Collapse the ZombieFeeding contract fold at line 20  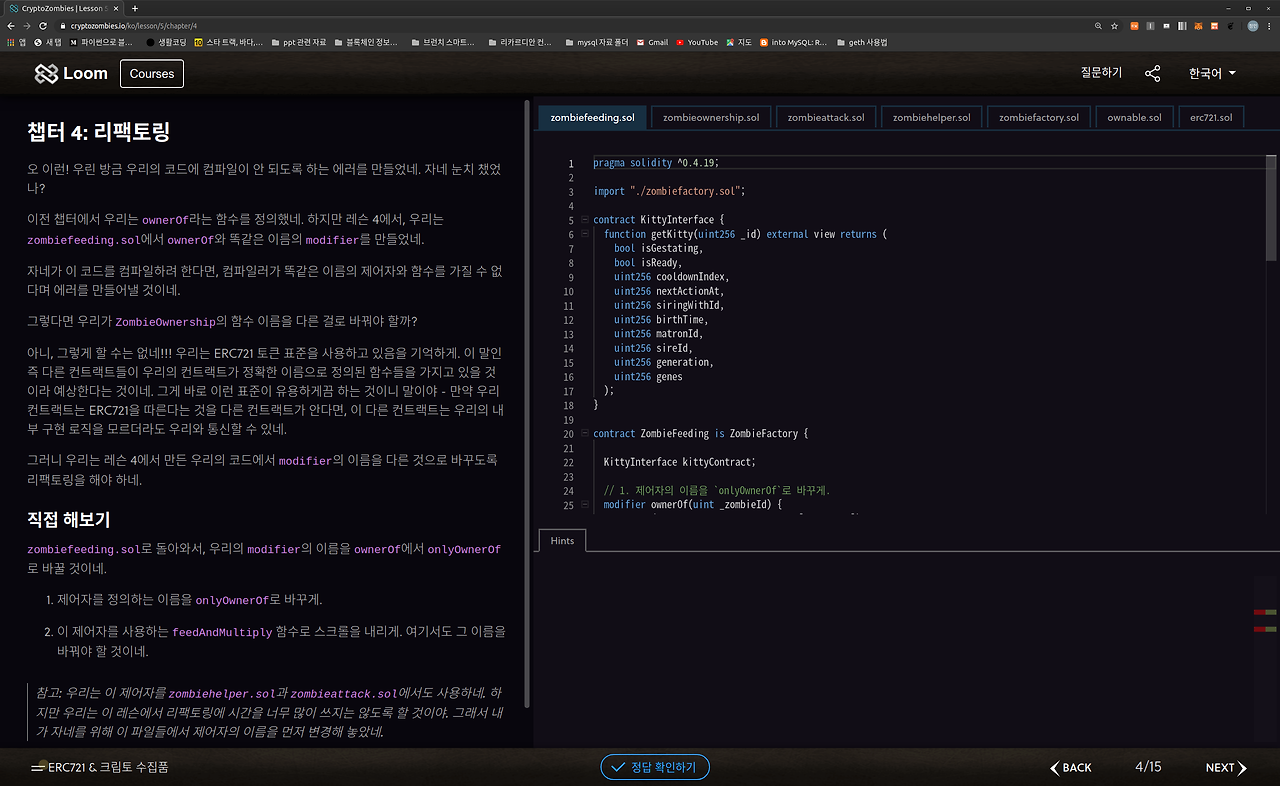tap(584, 434)
